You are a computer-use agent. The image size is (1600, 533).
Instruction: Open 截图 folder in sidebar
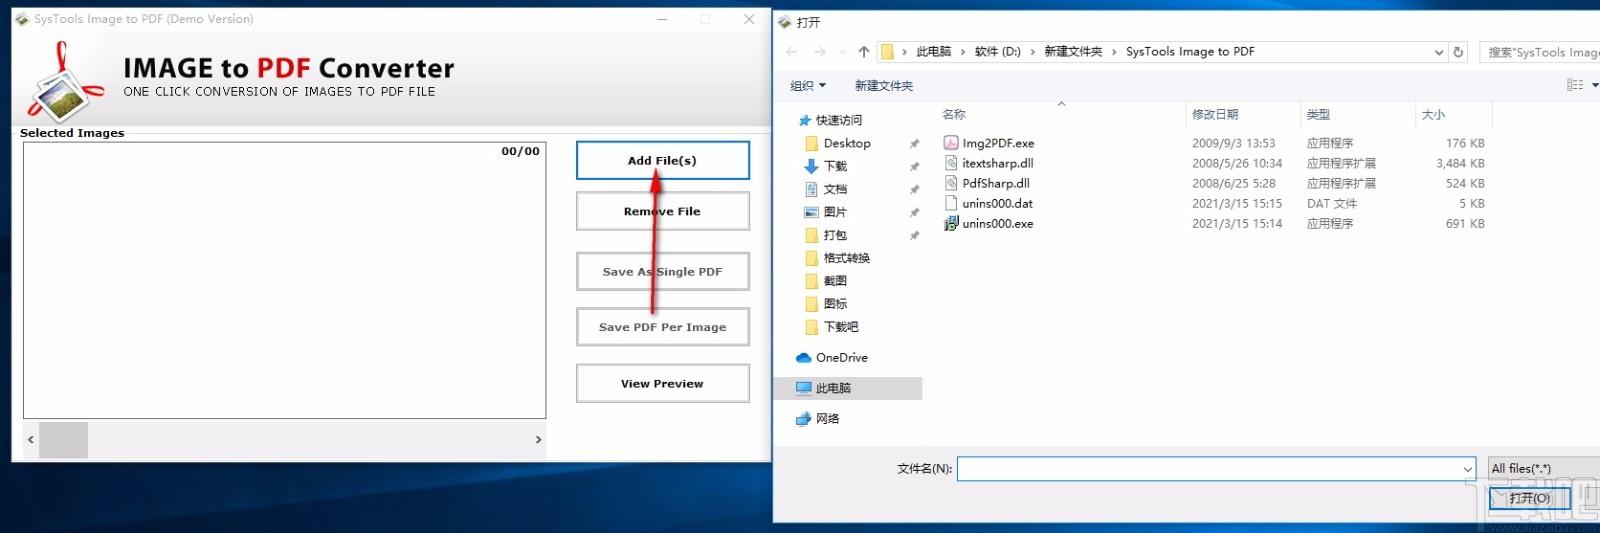(835, 281)
